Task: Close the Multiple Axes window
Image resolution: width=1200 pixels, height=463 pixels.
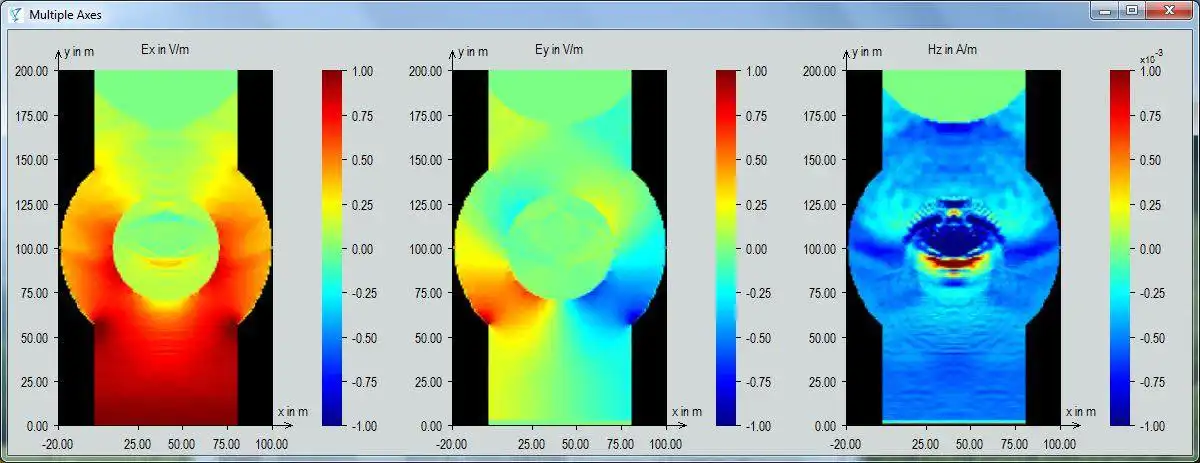Action: click(1168, 10)
